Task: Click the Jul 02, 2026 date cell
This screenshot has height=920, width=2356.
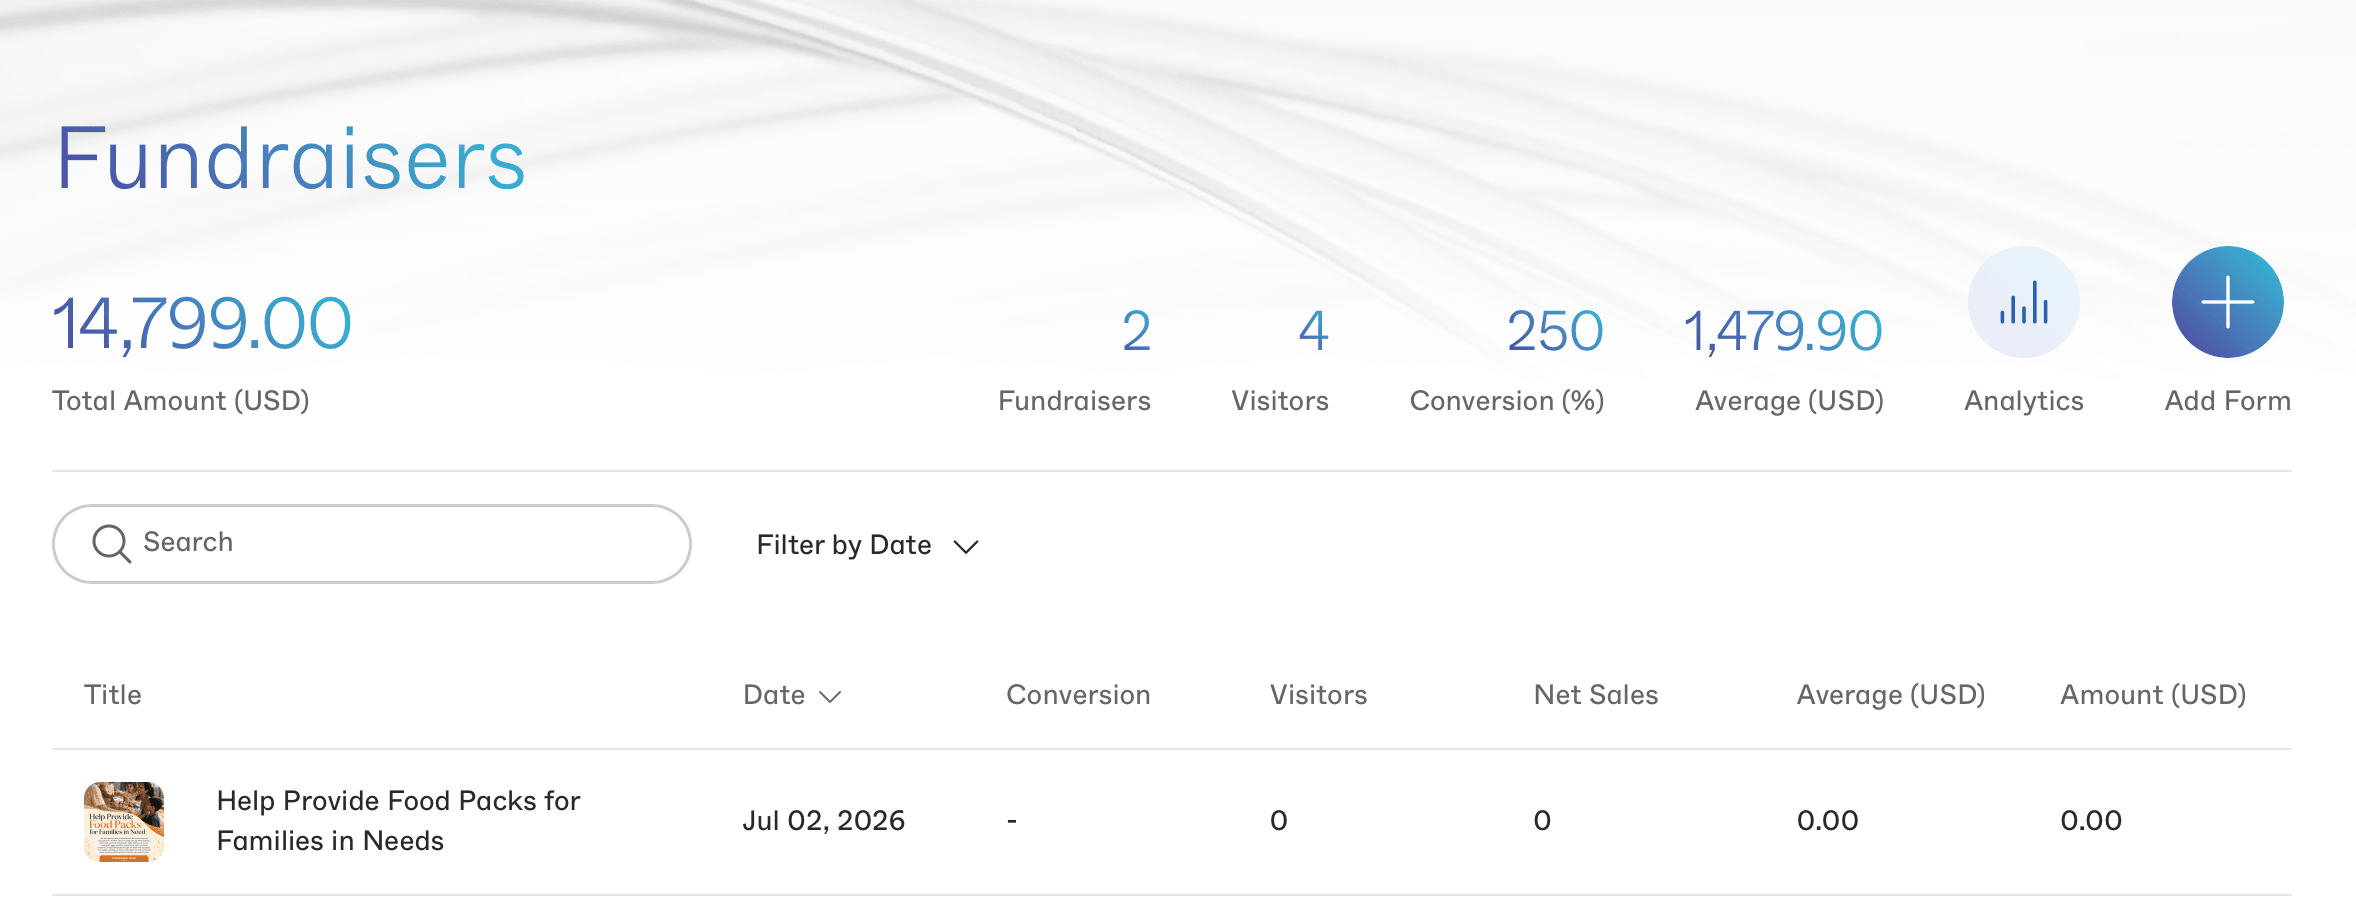Action: [x=823, y=821]
